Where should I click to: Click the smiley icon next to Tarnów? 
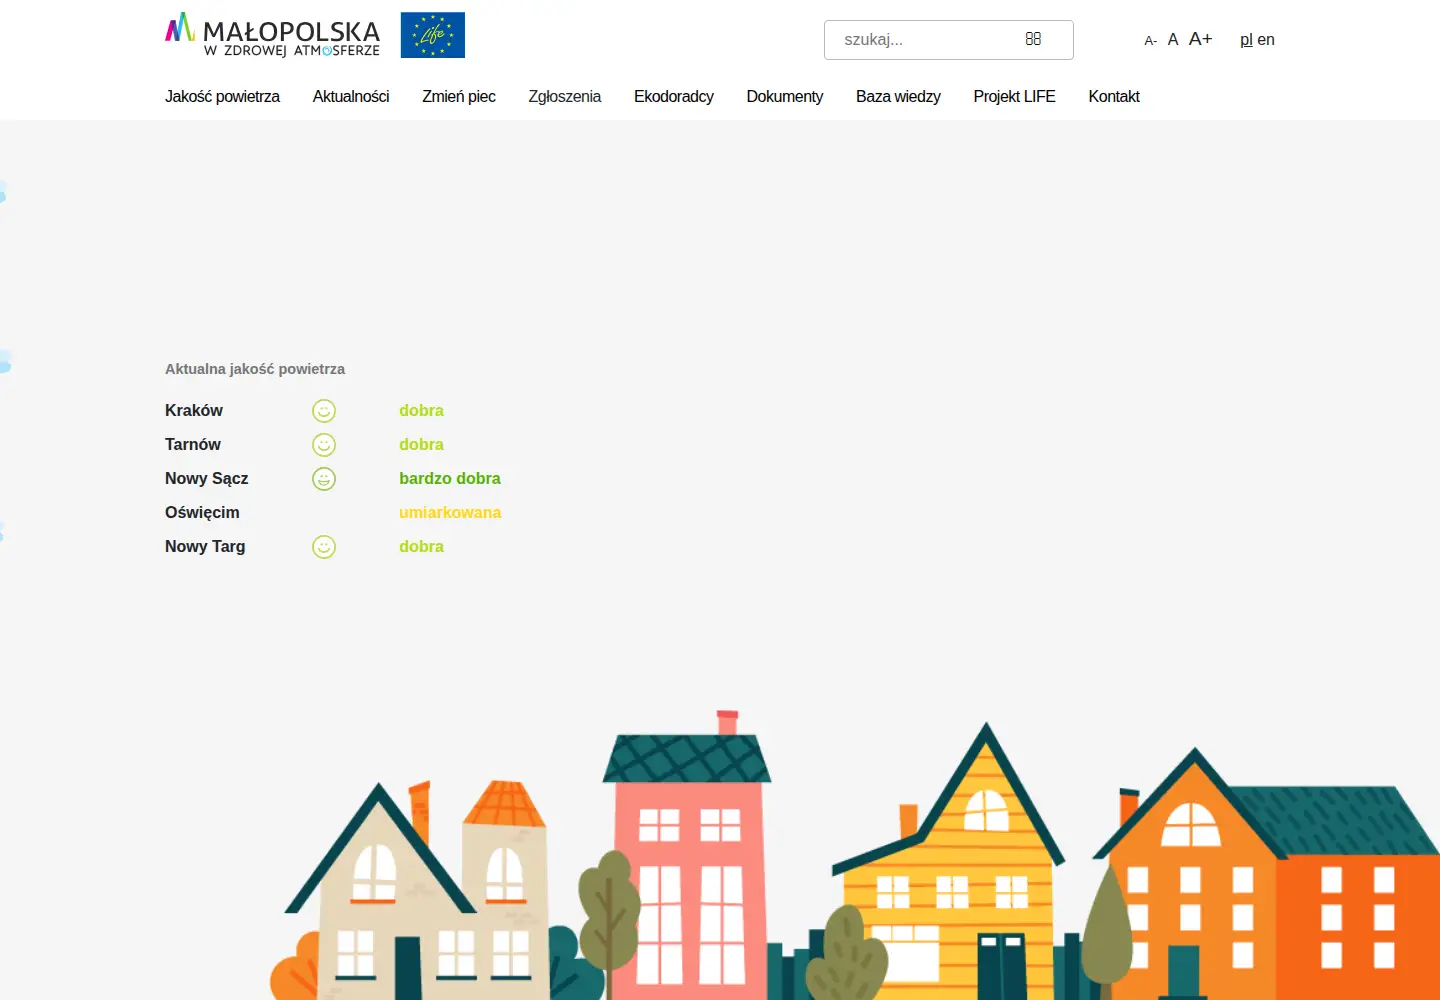click(324, 445)
